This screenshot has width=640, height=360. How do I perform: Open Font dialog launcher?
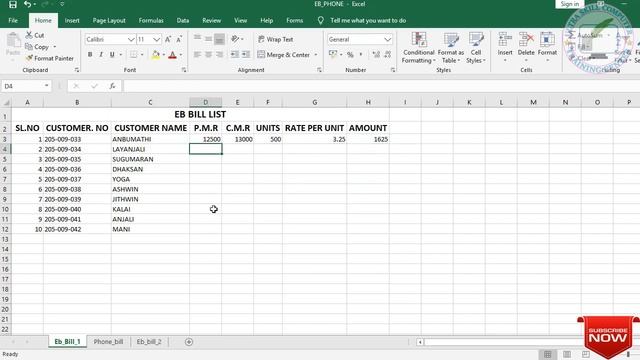point(184,70)
